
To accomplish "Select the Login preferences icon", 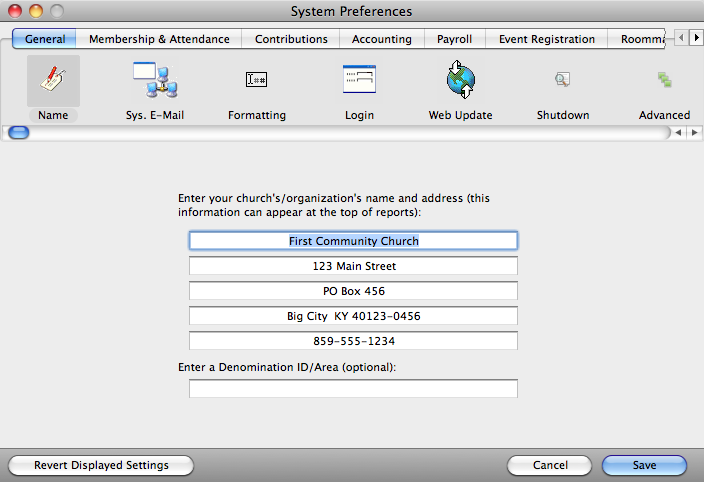I will point(358,82).
